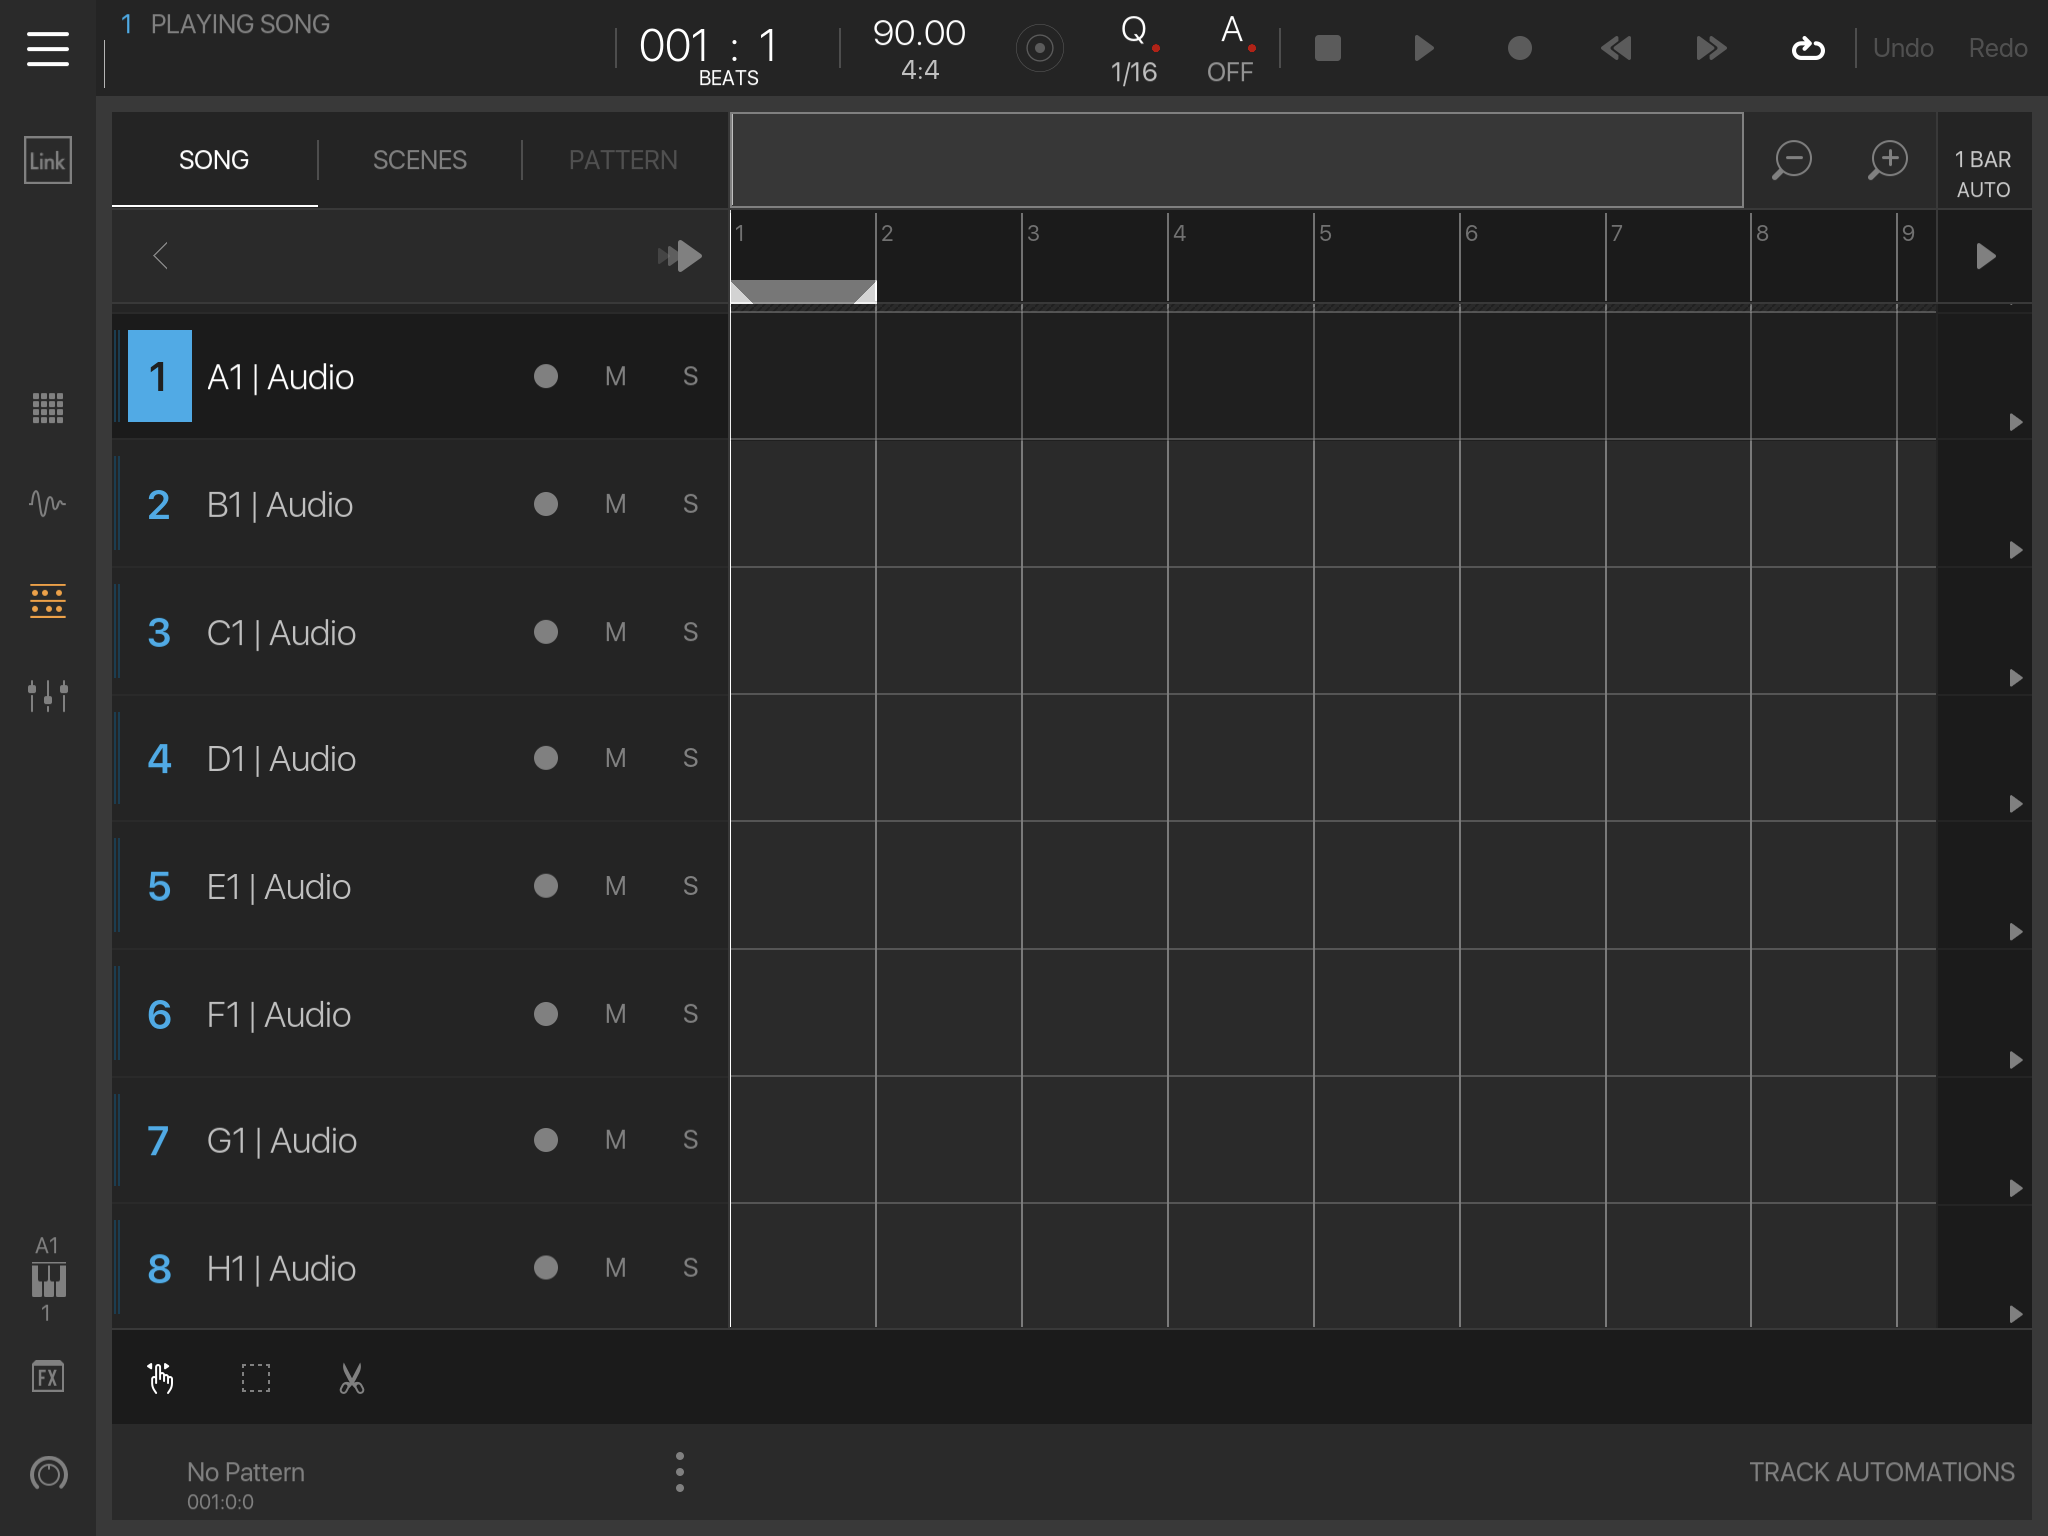Open the FX panel
This screenshot has height=1536, width=2048.
tap(48, 1377)
